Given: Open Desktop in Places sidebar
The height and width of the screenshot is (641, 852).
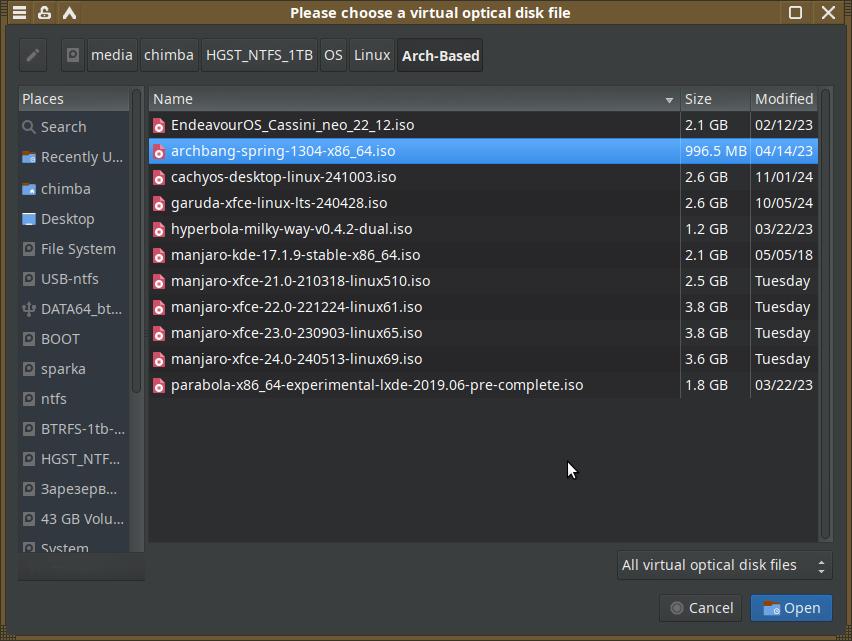Looking at the screenshot, I should [74, 219].
